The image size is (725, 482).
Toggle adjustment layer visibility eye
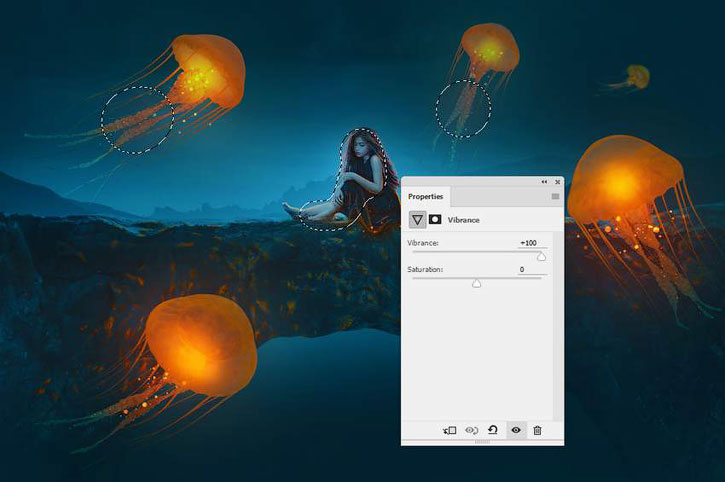click(516, 430)
